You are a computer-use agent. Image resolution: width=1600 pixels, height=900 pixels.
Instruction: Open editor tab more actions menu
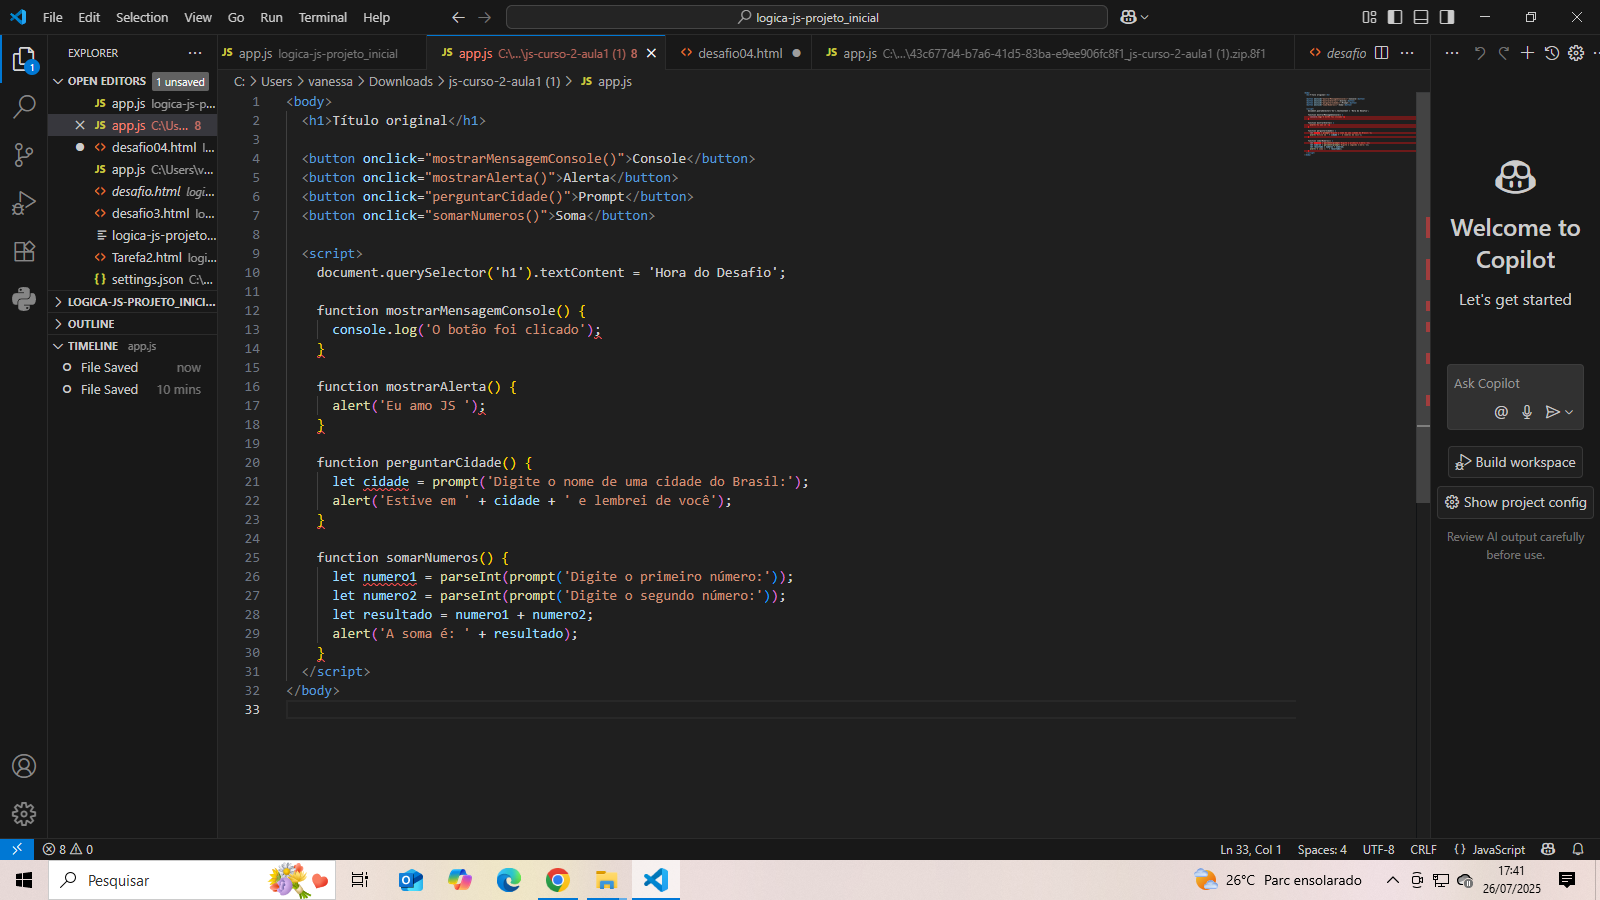[x=1407, y=53]
